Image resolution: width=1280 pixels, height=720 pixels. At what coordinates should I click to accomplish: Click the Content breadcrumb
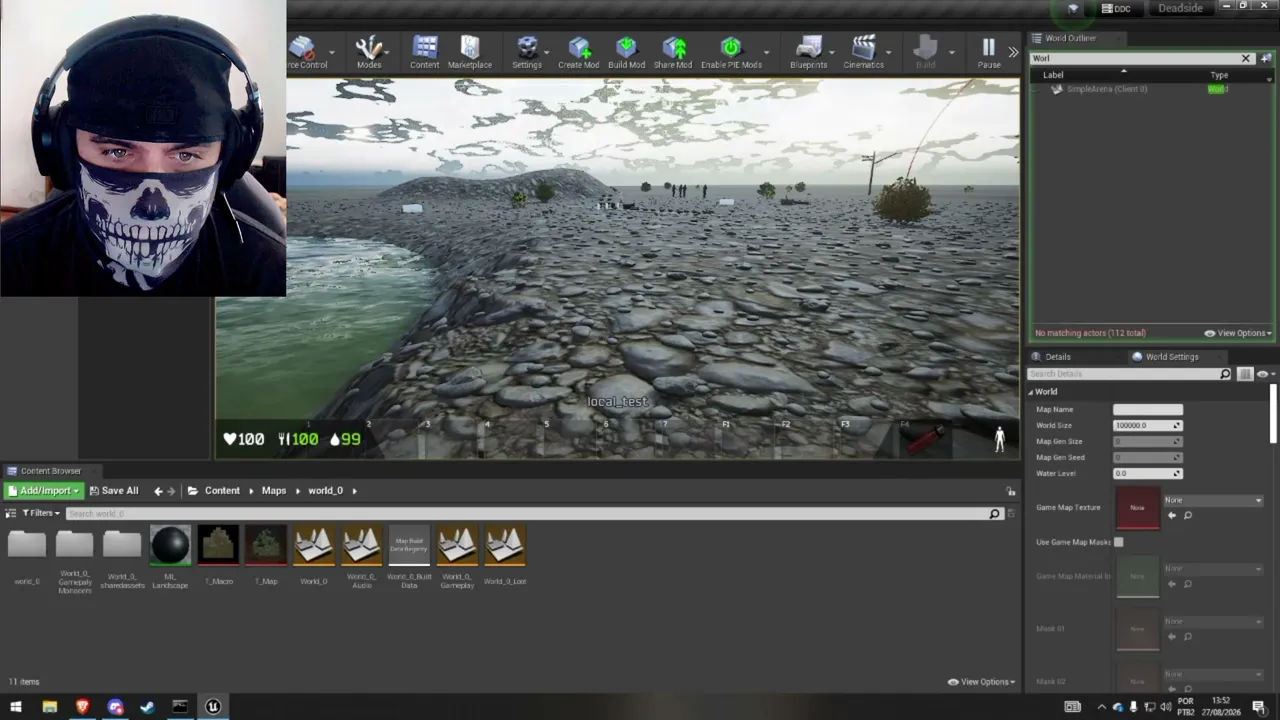coord(222,491)
